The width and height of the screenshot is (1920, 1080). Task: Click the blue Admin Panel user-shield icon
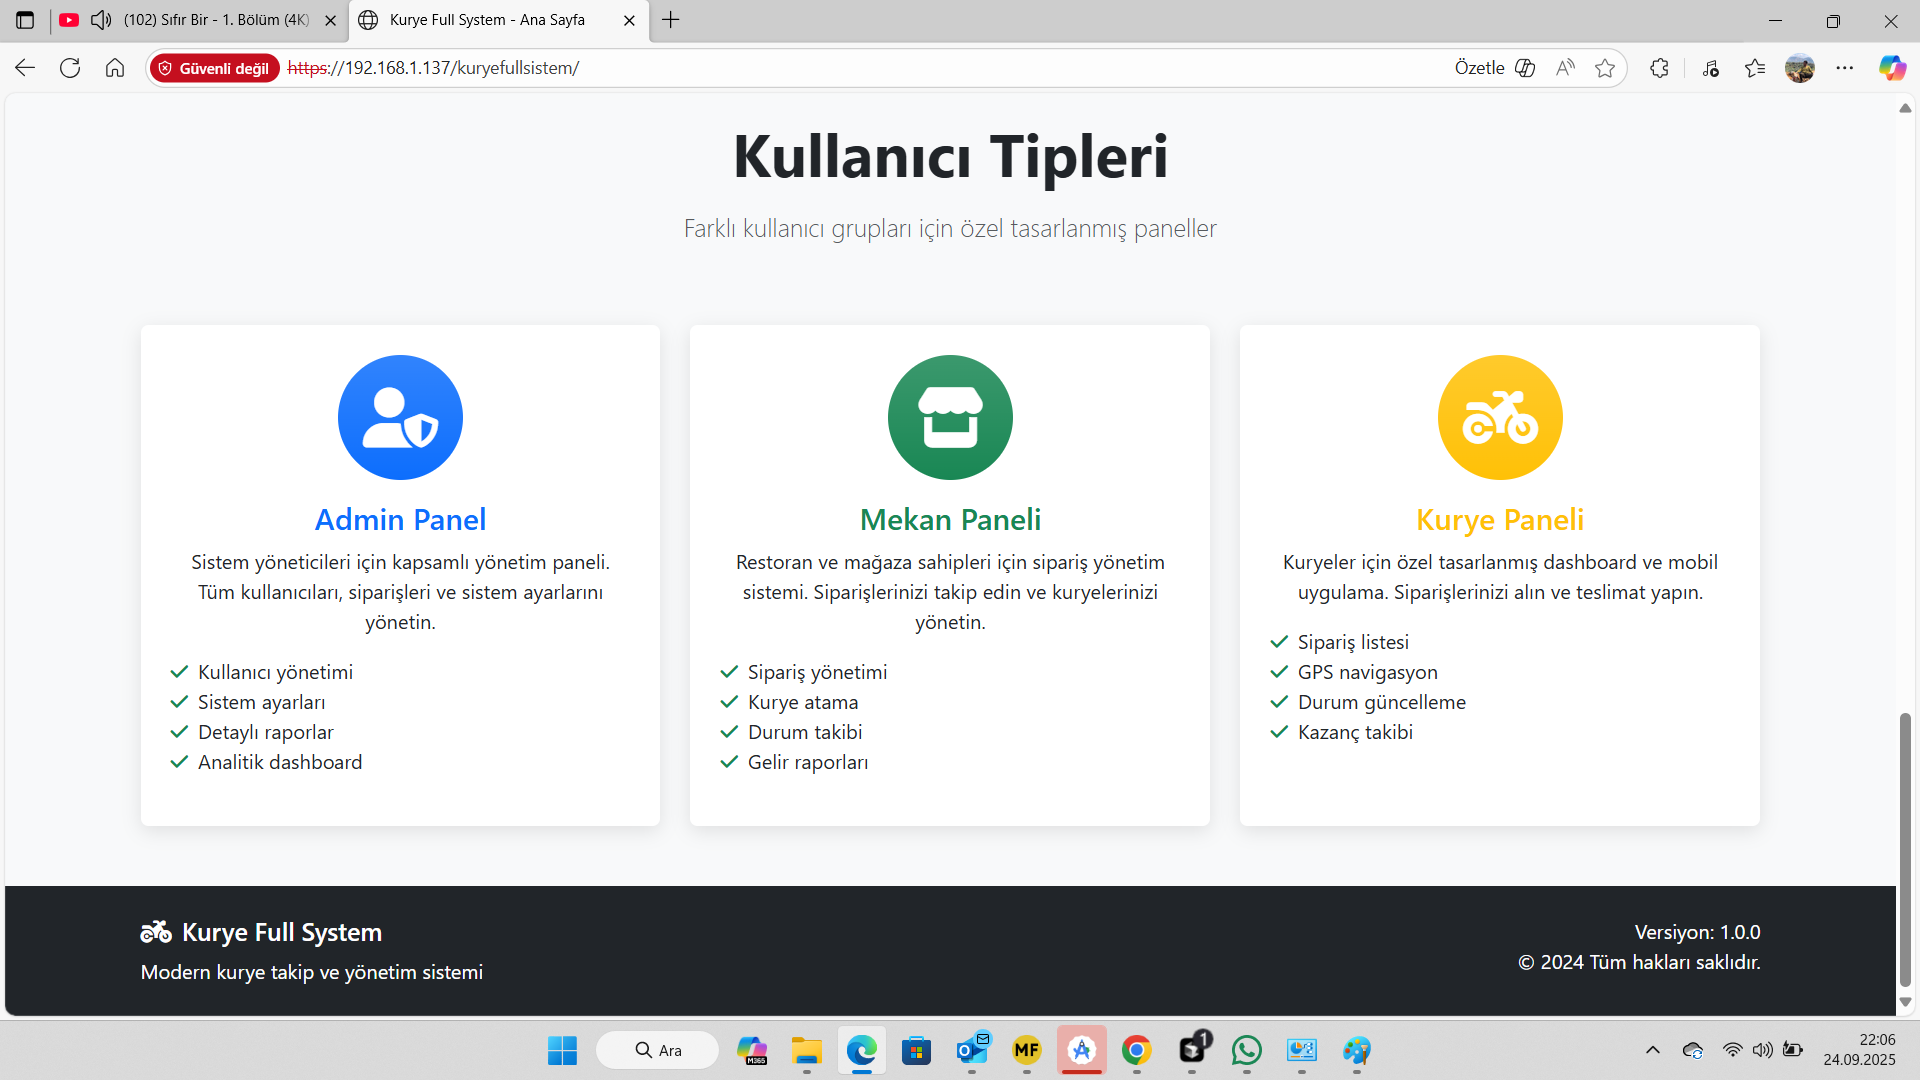coord(400,417)
